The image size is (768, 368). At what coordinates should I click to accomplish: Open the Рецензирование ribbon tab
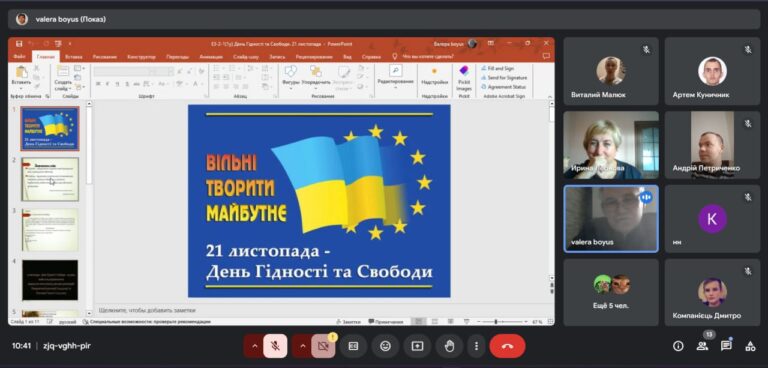314,57
